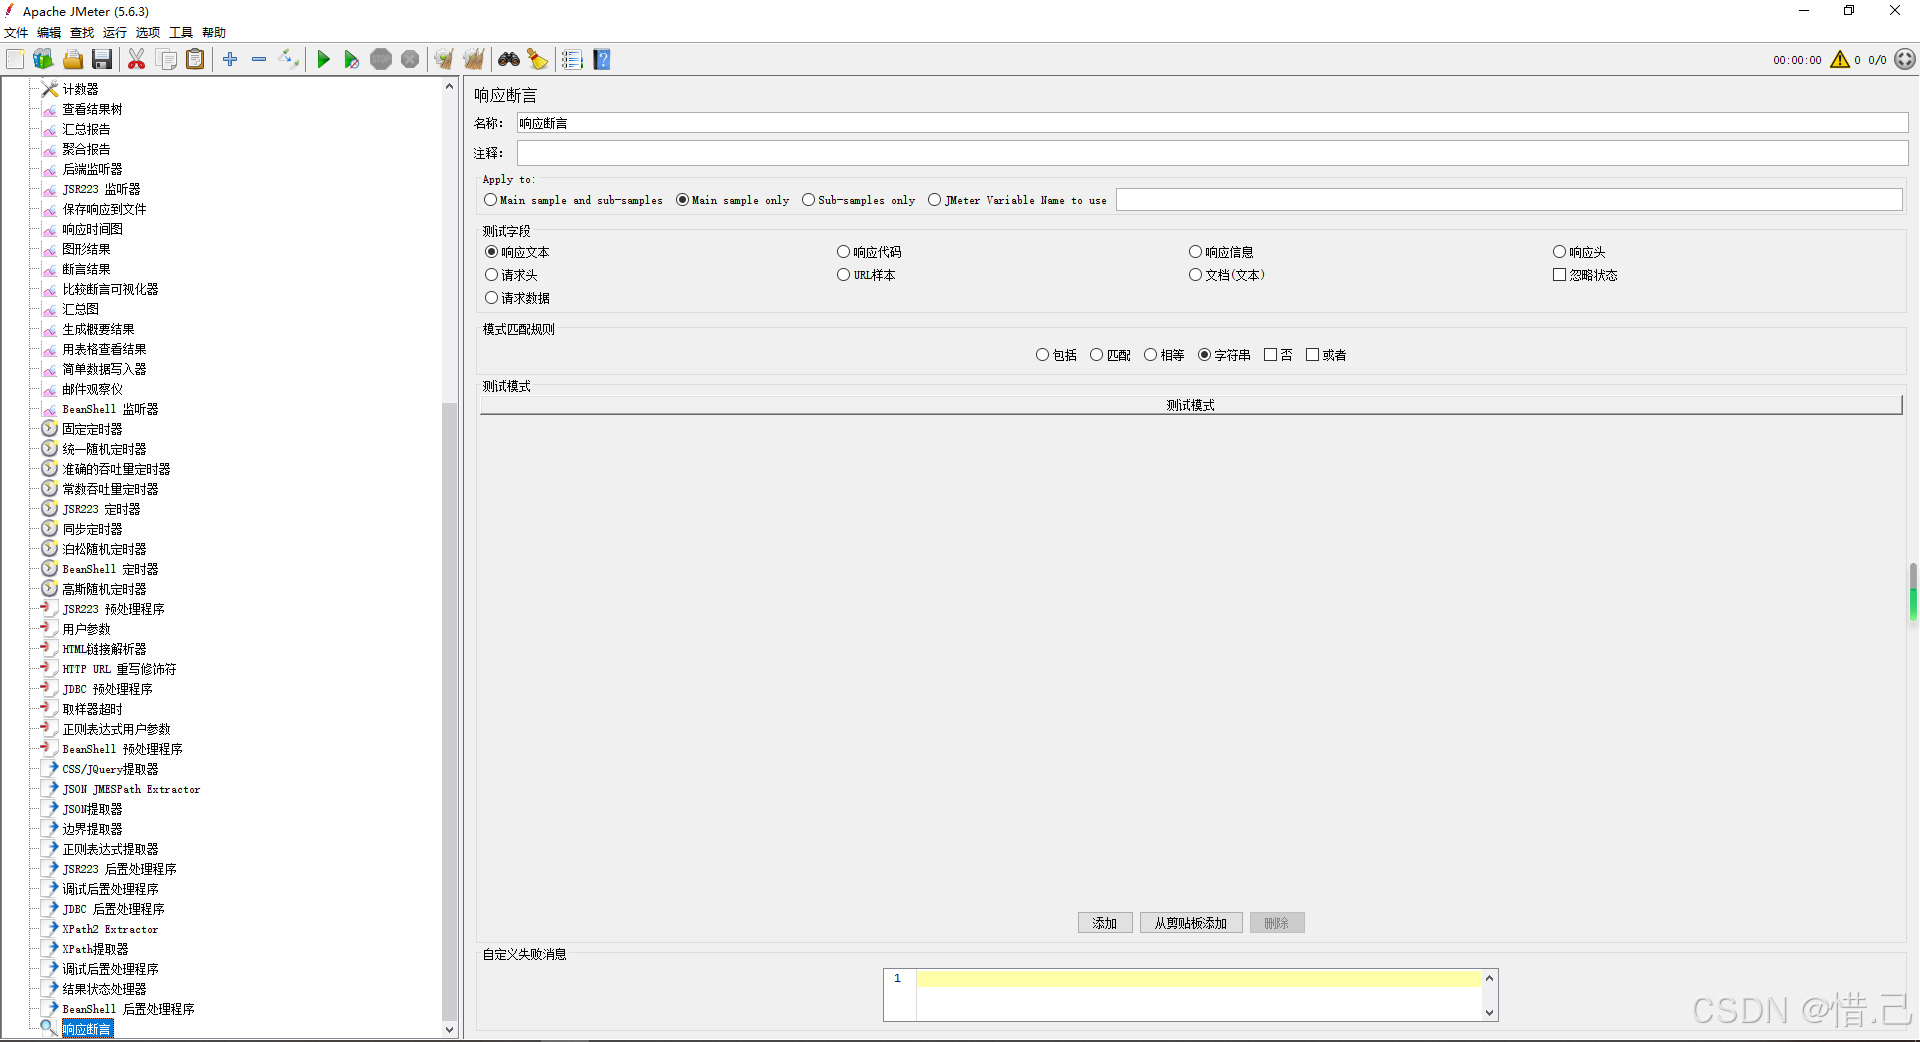Open the 查找 menu
The image size is (1920, 1042).
82,32
